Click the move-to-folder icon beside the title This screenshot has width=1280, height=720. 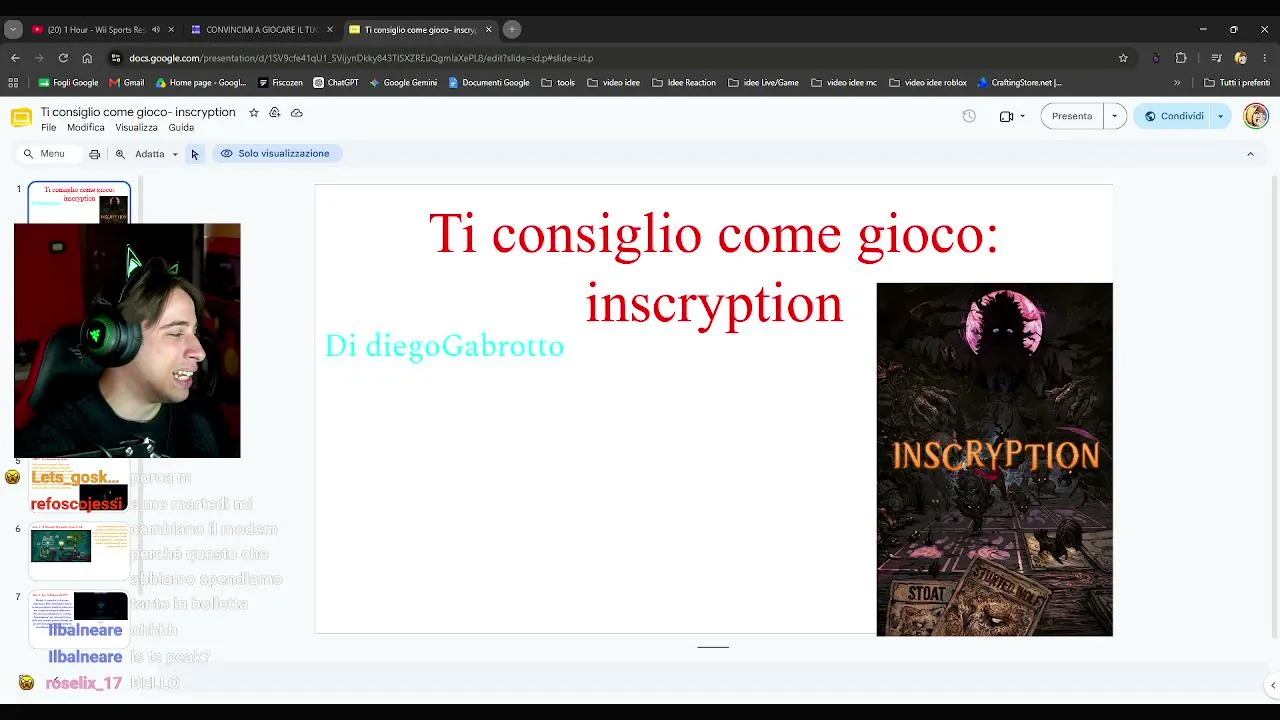[275, 113]
